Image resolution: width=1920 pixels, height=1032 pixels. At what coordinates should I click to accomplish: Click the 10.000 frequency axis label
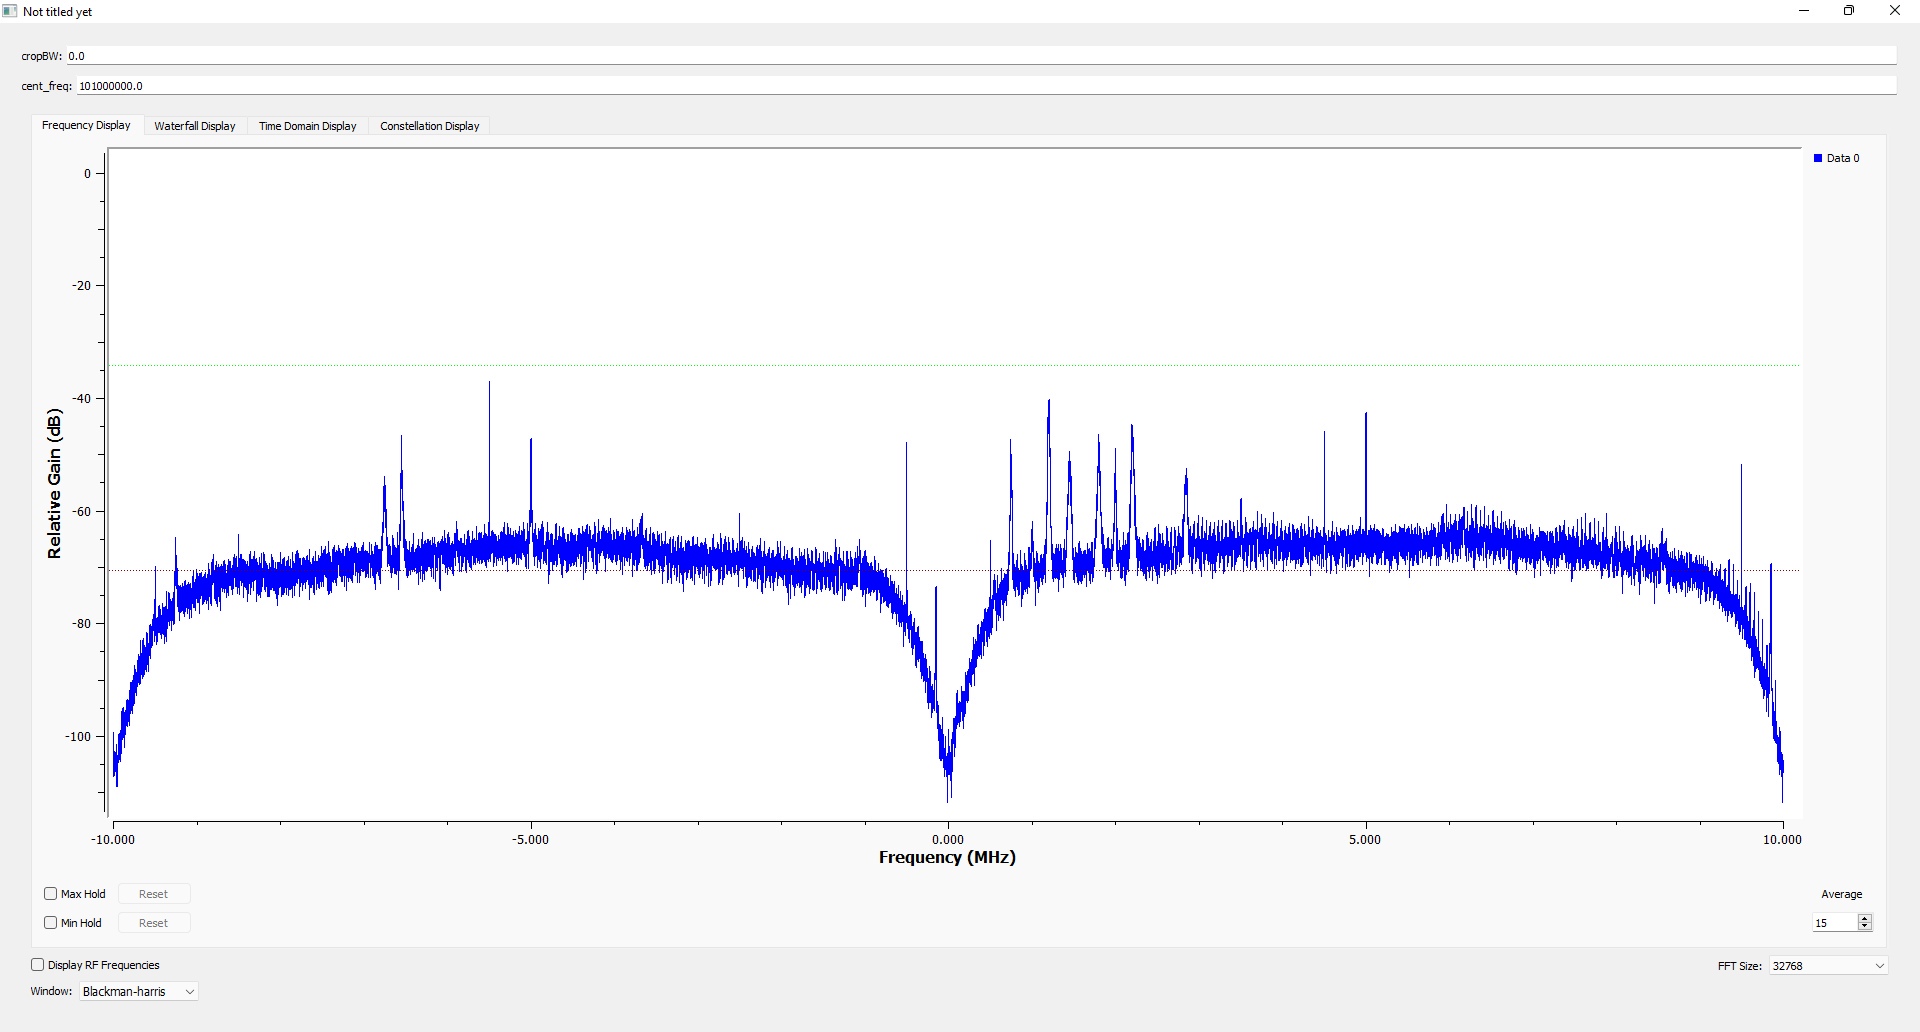[1782, 839]
